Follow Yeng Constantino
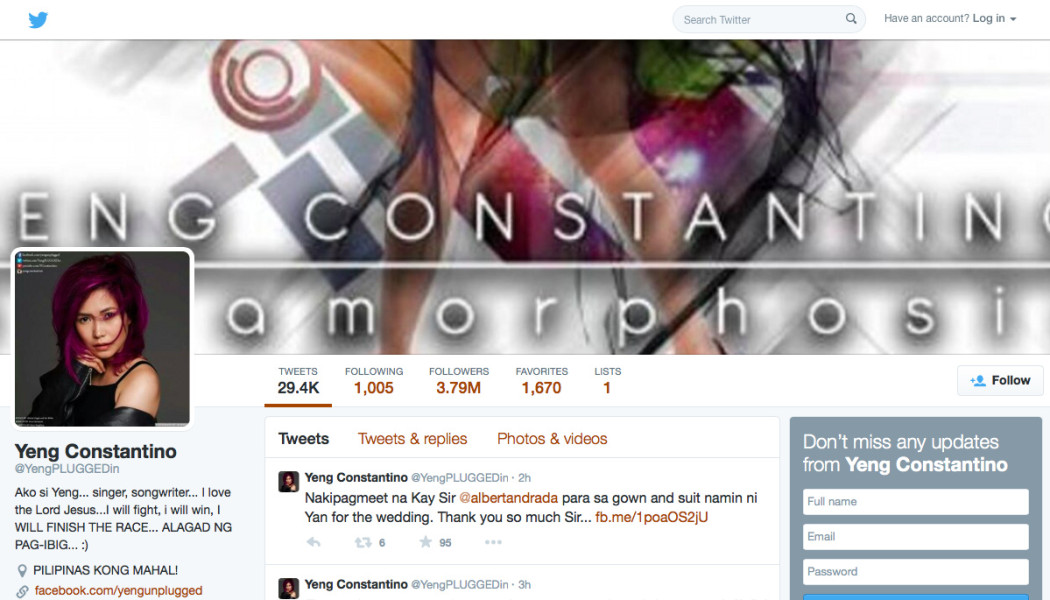The height and width of the screenshot is (600, 1050). coord(1000,380)
